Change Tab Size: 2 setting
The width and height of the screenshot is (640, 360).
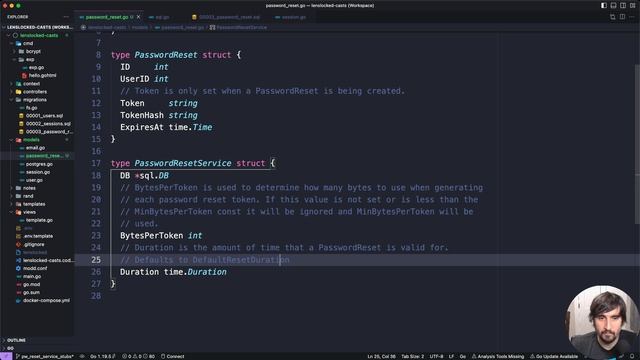pos(413,356)
